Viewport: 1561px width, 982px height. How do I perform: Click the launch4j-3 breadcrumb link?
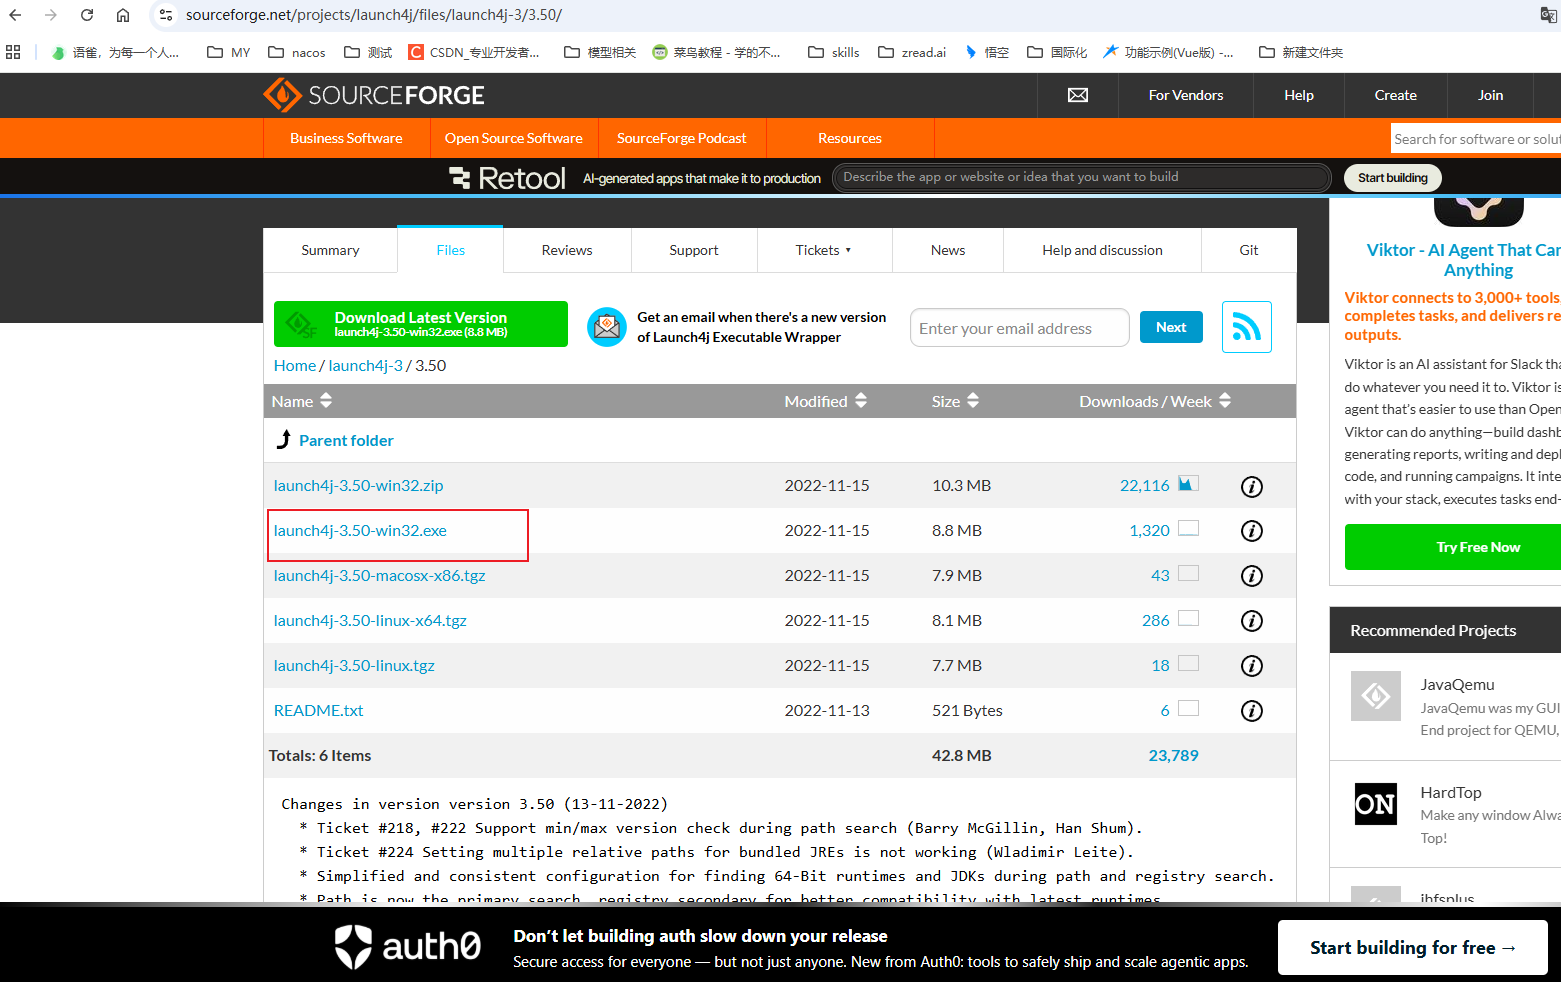click(366, 366)
